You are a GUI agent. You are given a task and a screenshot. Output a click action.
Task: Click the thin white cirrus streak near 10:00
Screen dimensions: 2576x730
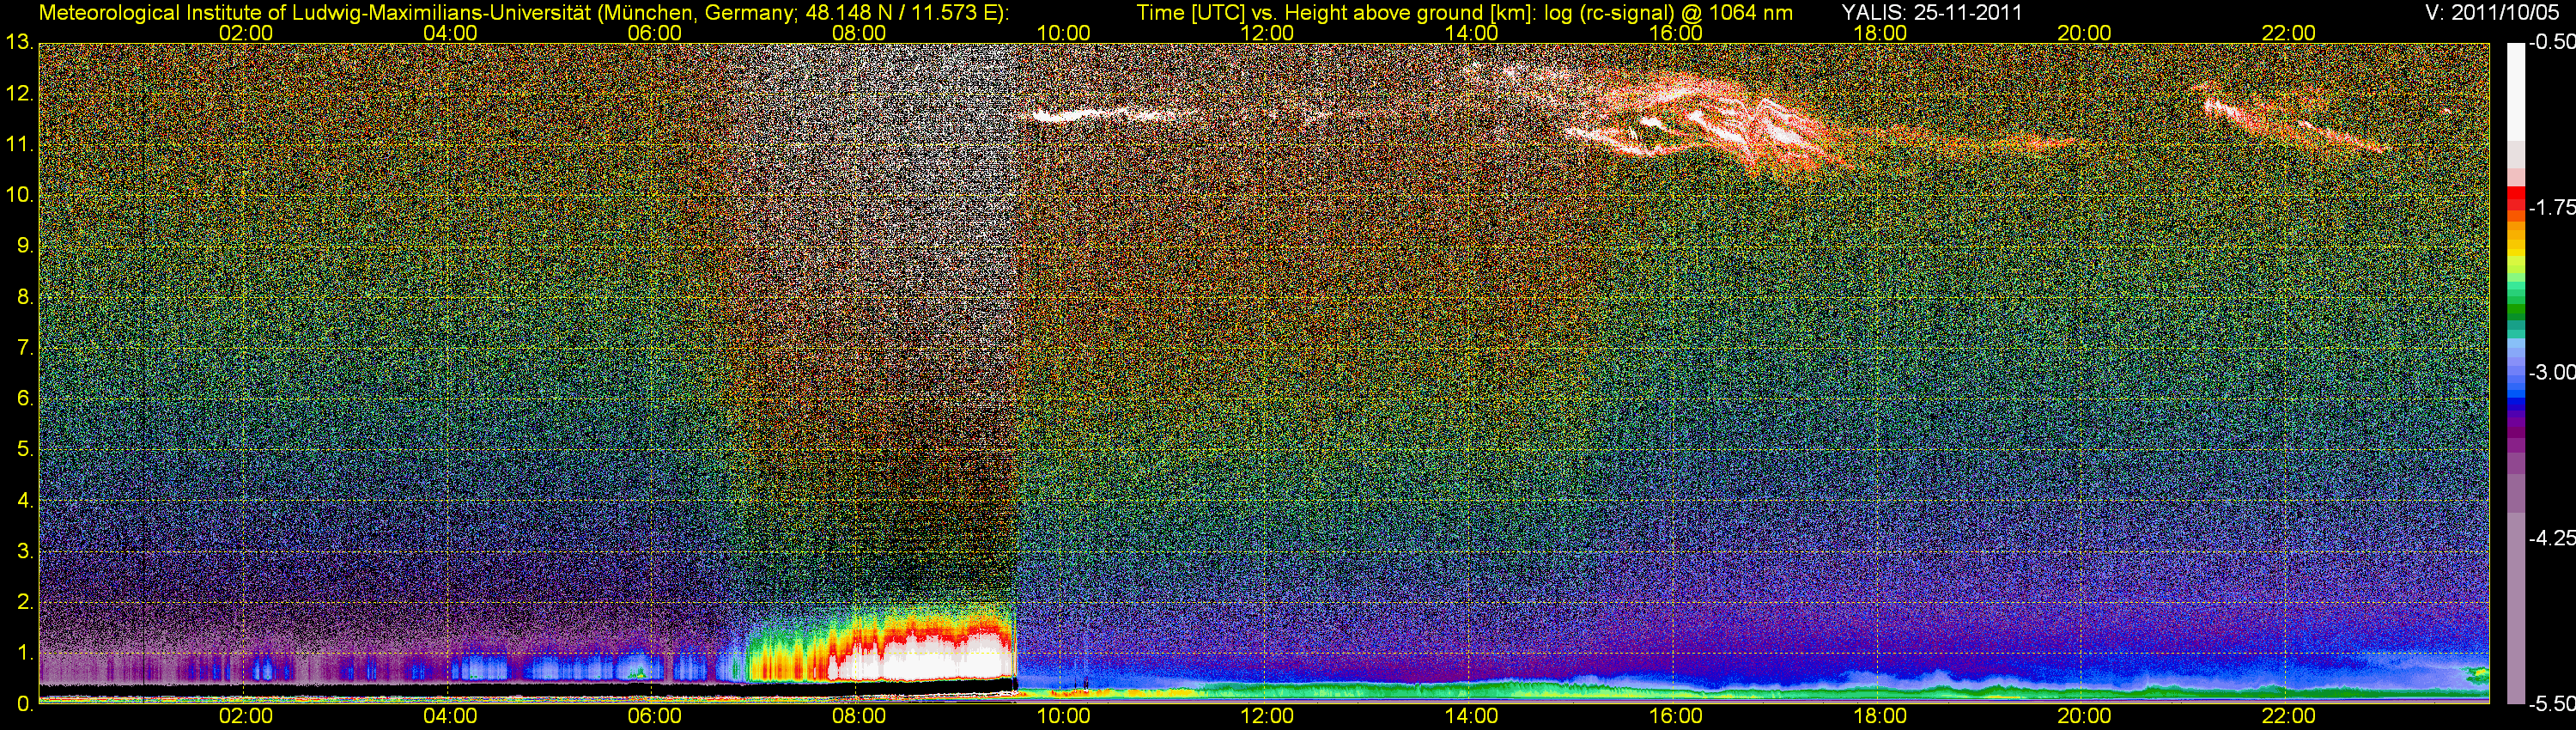coord(1070,115)
